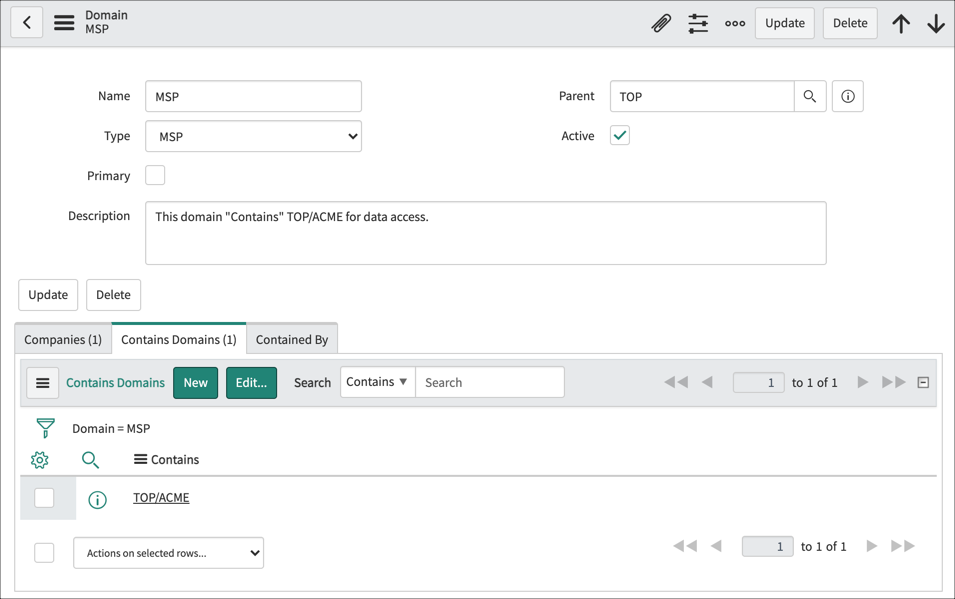Click the personalize form sliders icon
This screenshot has width=955, height=599.
[x=698, y=22]
